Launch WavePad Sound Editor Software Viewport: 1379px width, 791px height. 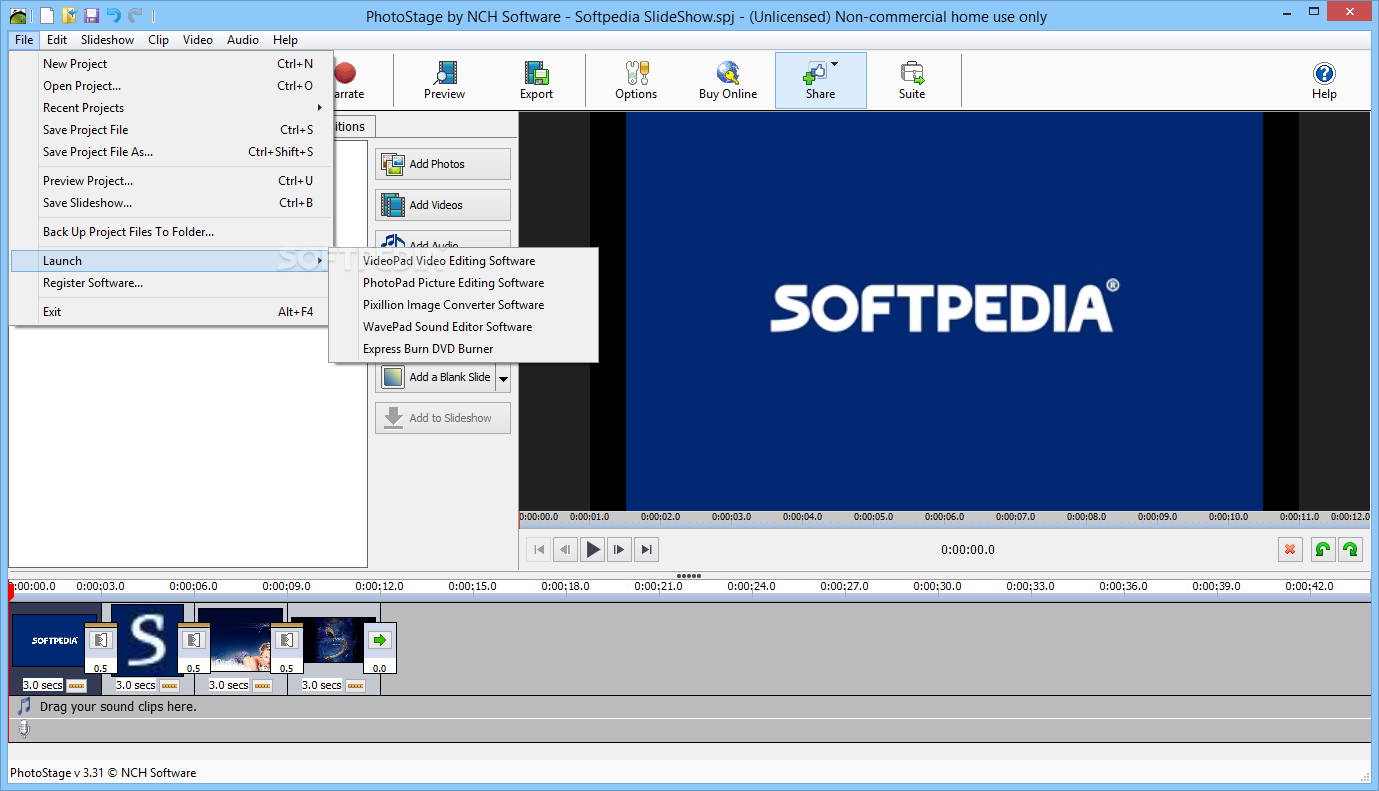tap(463, 327)
